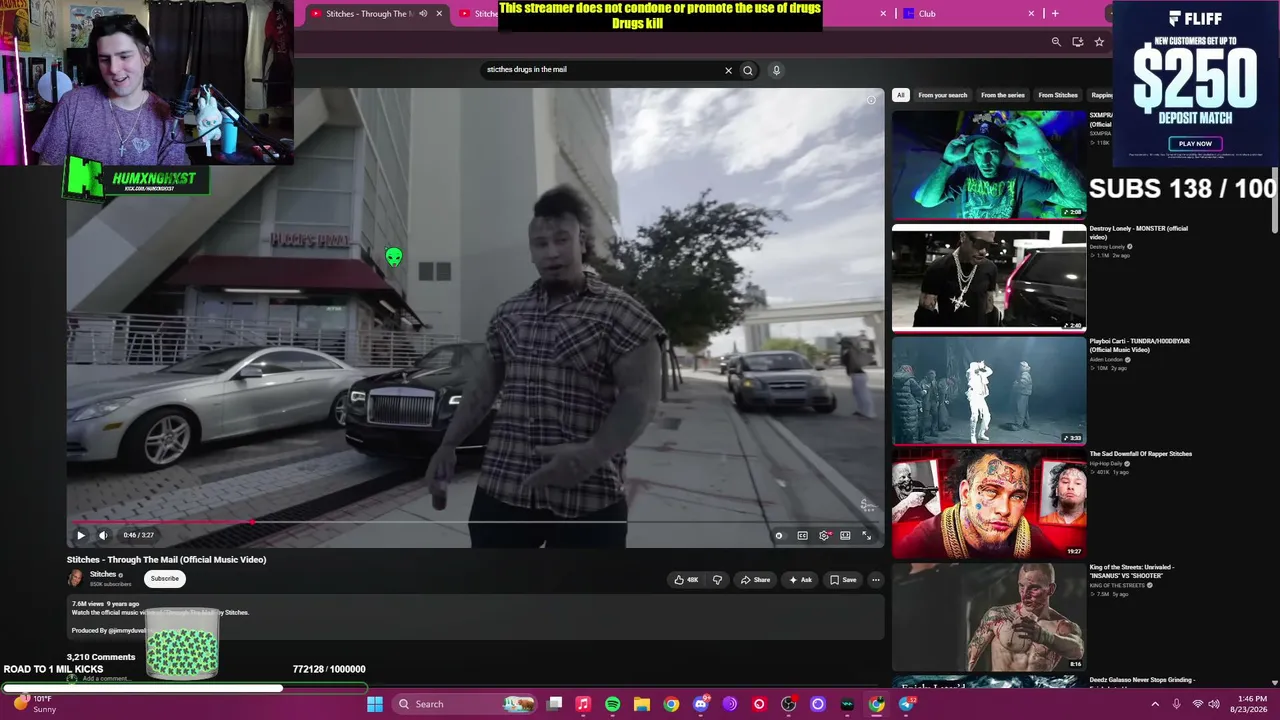Seek the video progress bar
This screenshot has height=720, width=1280.
(475, 521)
